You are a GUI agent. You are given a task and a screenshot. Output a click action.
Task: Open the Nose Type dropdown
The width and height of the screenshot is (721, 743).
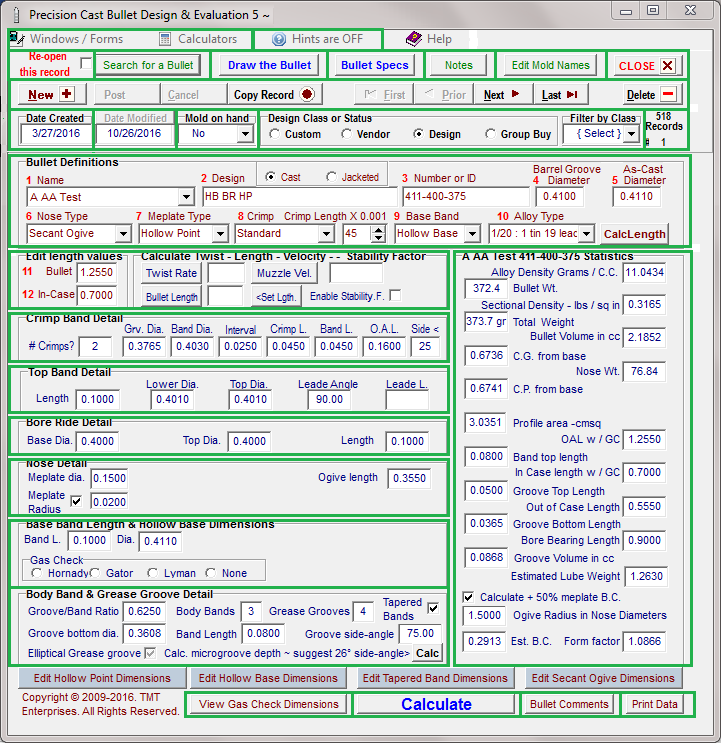point(123,234)
